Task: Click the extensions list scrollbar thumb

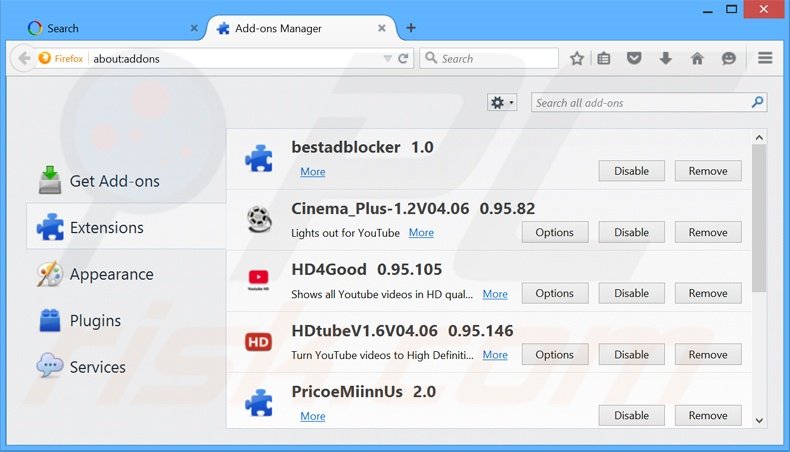Action: (x=759, y=218)
